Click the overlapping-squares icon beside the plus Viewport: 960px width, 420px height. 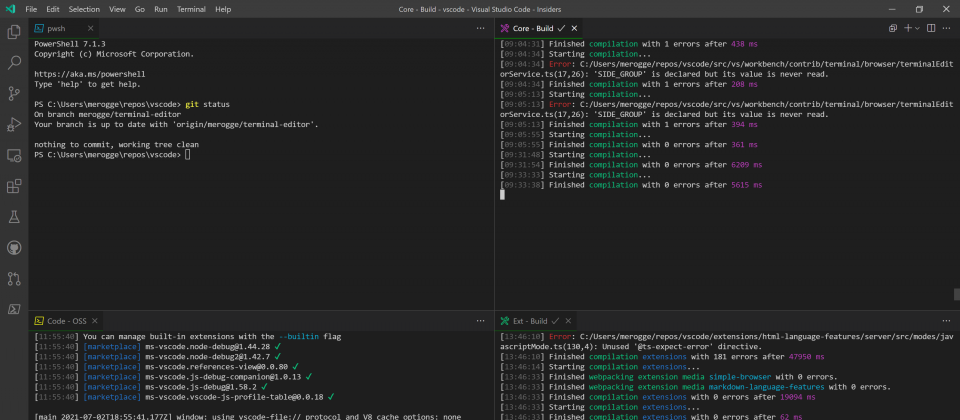[893, 28]
